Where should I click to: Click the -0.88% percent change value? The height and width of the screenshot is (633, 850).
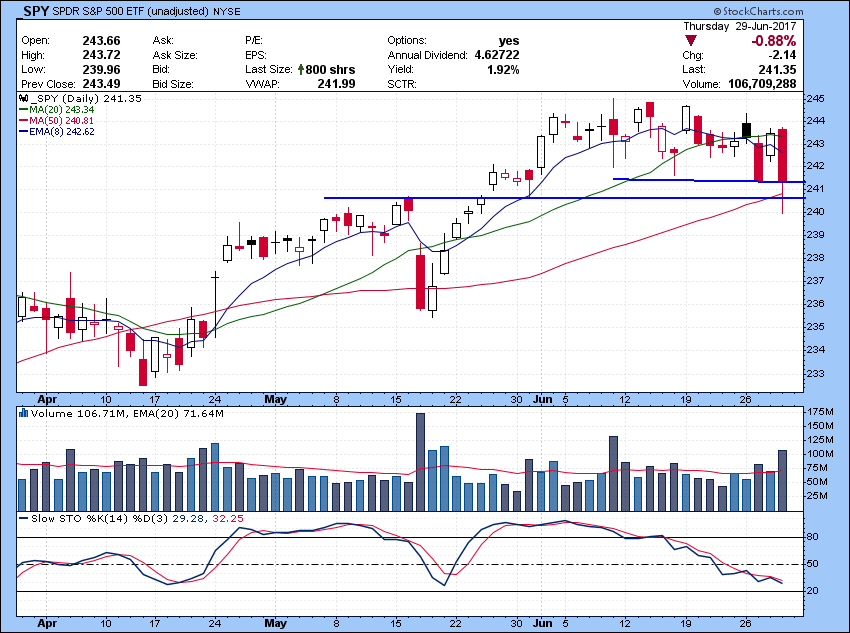click(x=774, y=41)
